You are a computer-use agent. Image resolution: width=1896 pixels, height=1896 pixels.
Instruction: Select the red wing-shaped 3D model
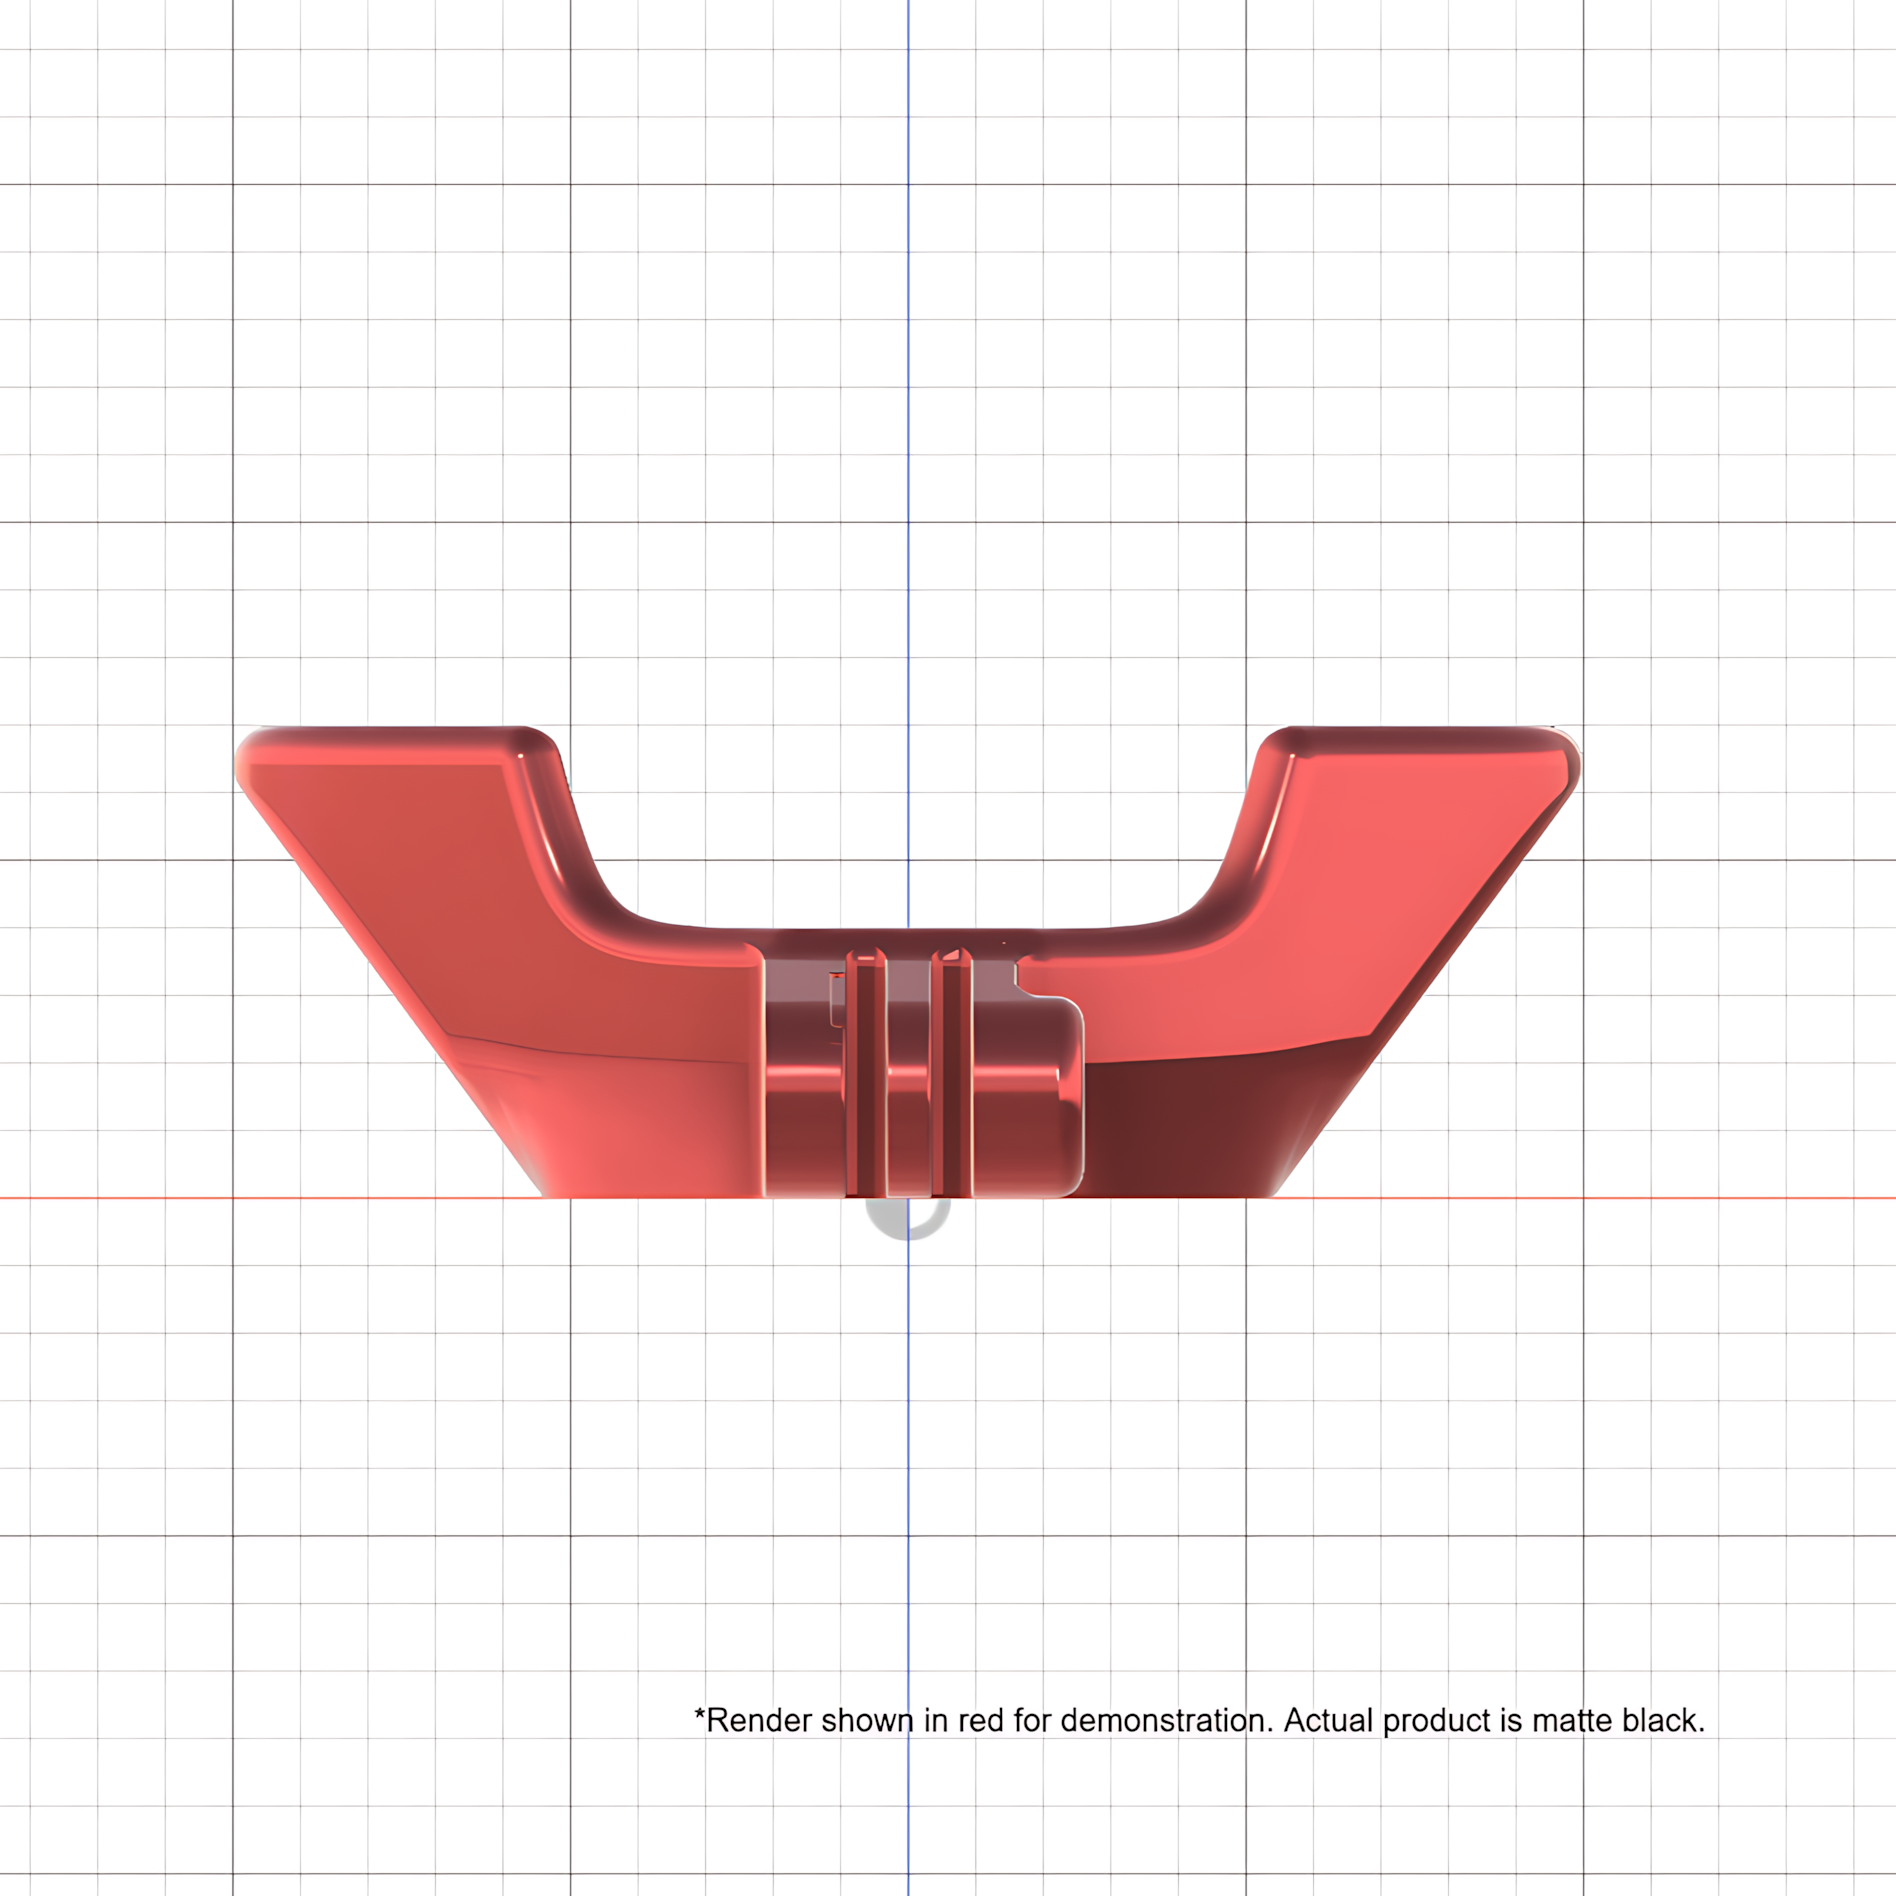pyautogui.click(x=908, y=962)
